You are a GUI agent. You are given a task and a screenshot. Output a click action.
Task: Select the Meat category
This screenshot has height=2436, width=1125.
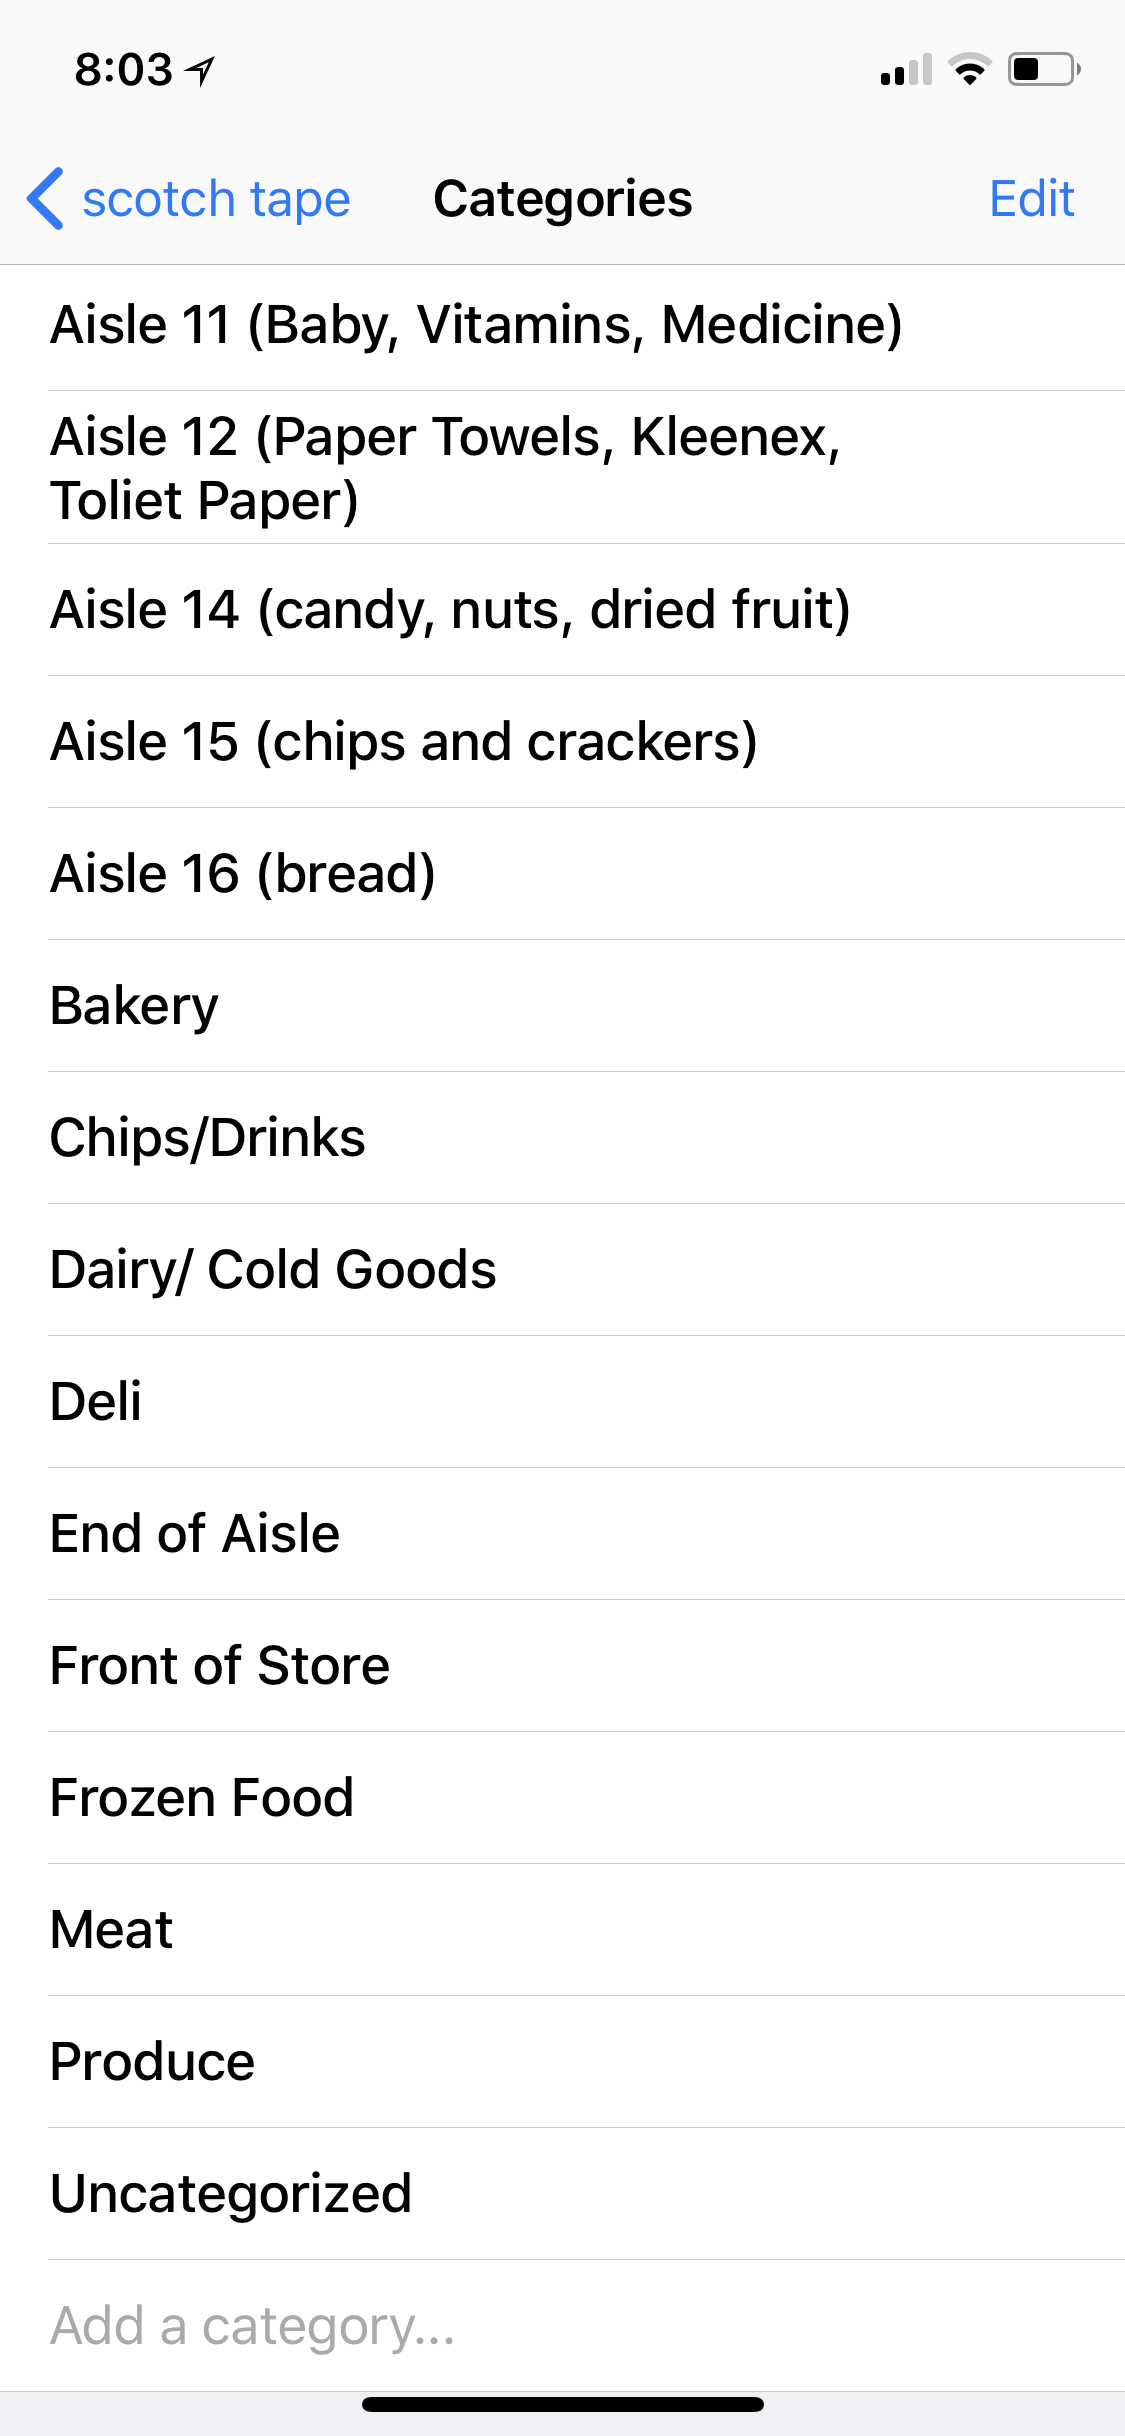click(x=112, y=1930)
